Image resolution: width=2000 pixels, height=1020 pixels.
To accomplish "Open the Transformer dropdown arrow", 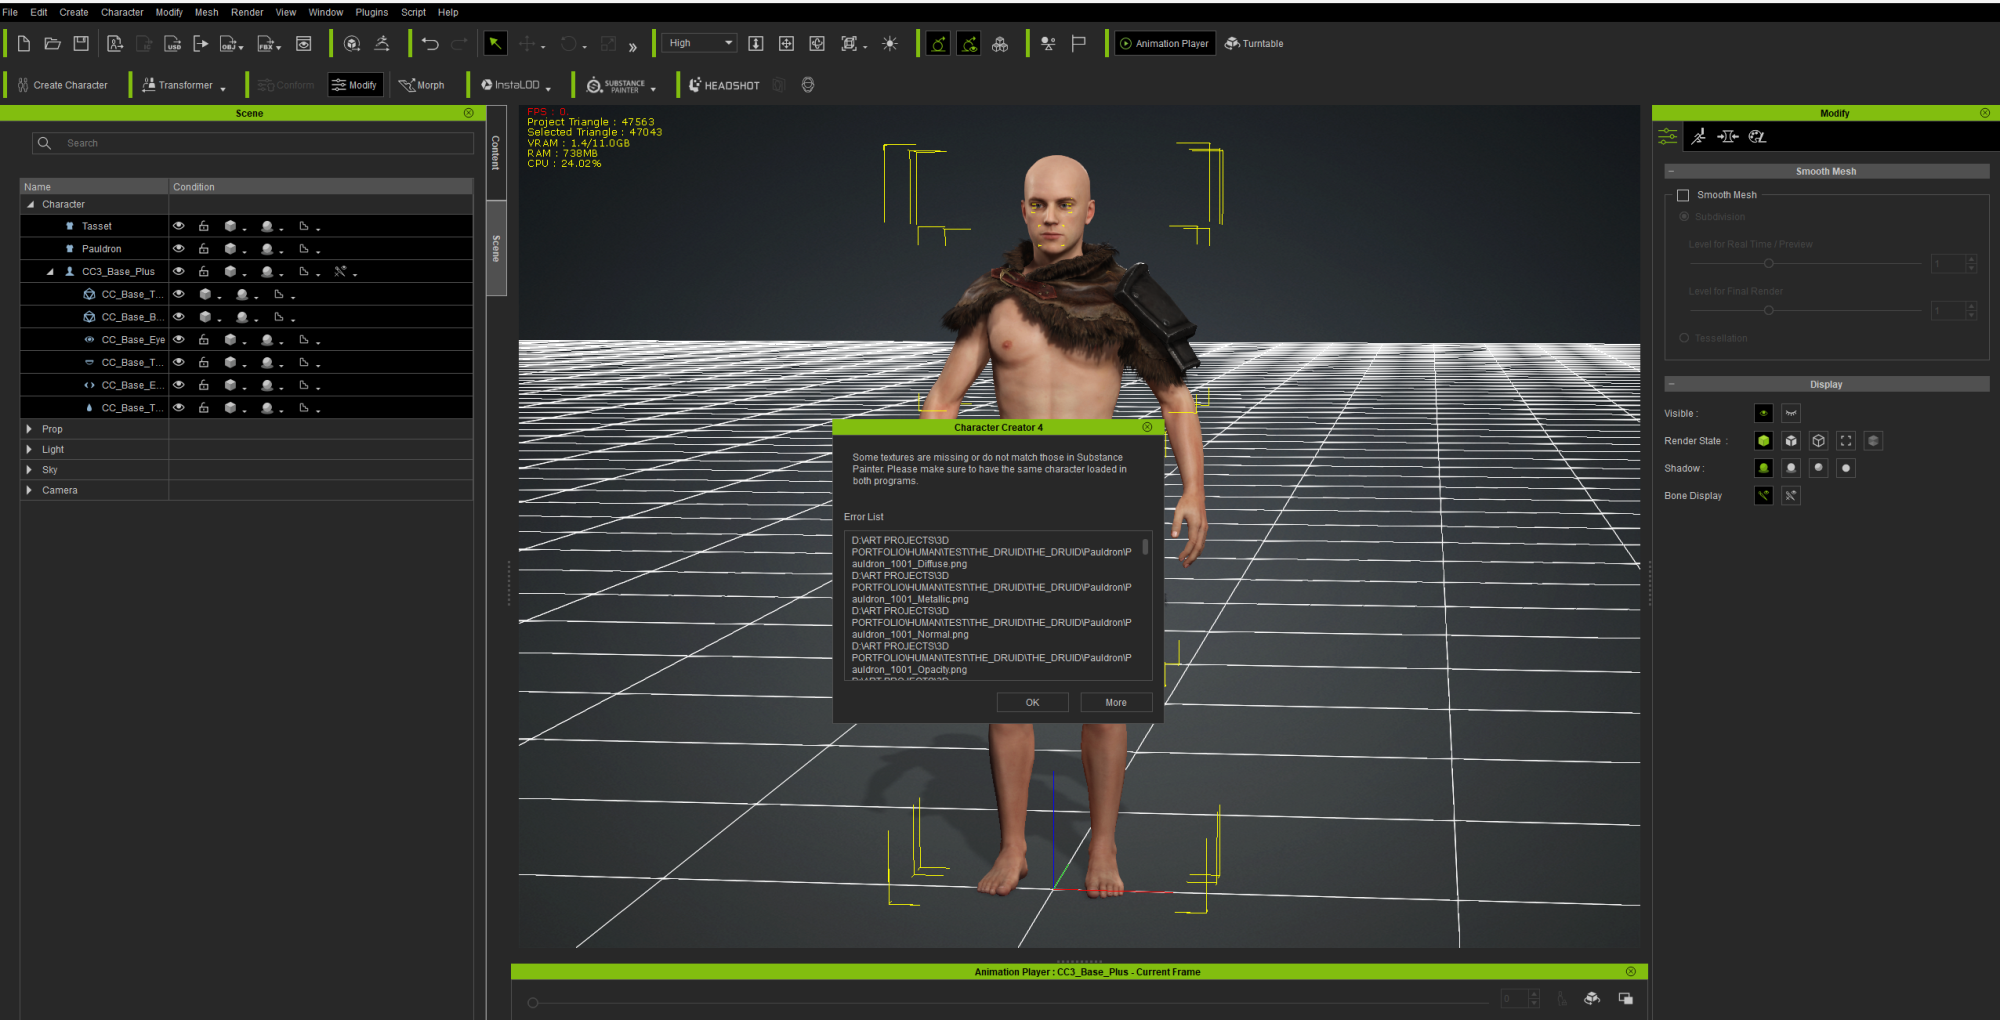I will (x=222, y=87).
